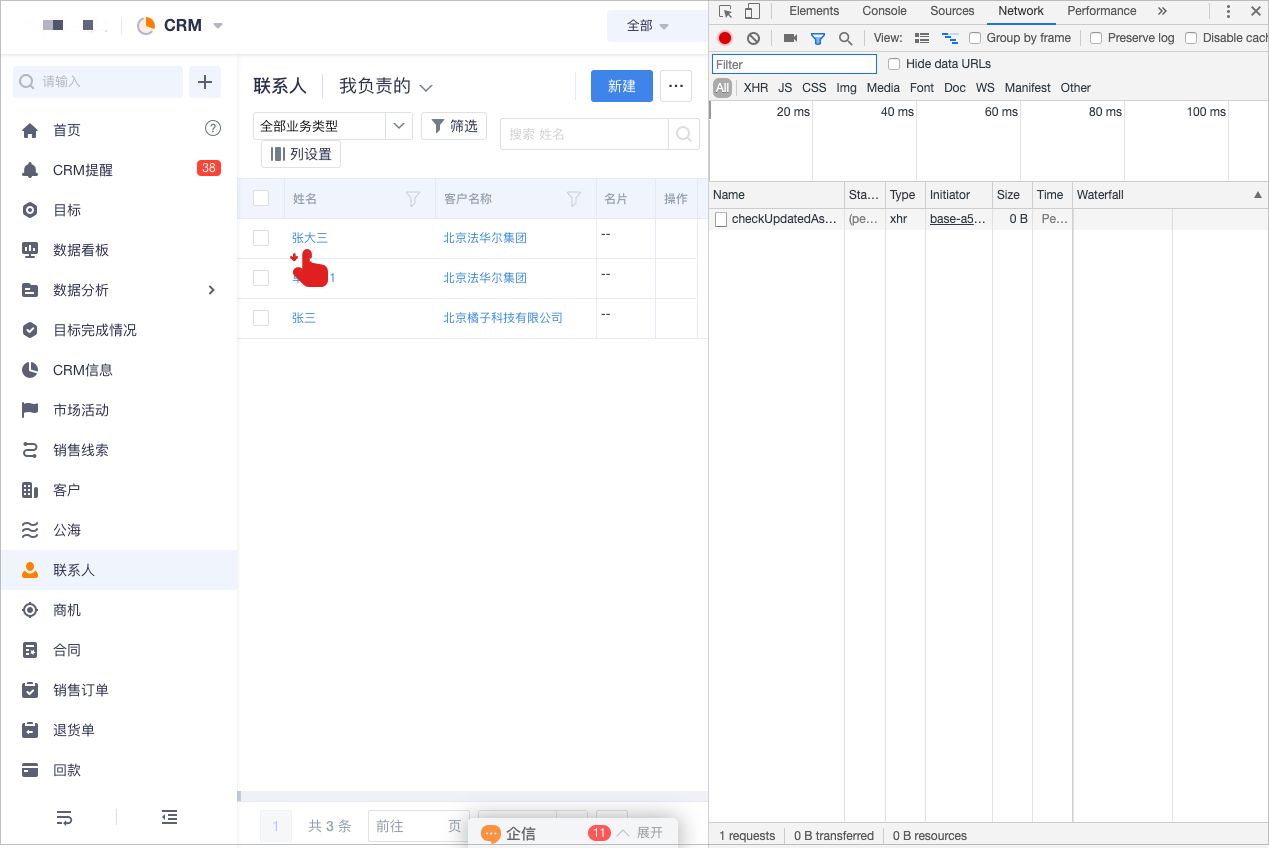The width and height of the screenshot is (1269, 848).
Task: Select the checkbox for contact 张三
Action: pos(261,318)
